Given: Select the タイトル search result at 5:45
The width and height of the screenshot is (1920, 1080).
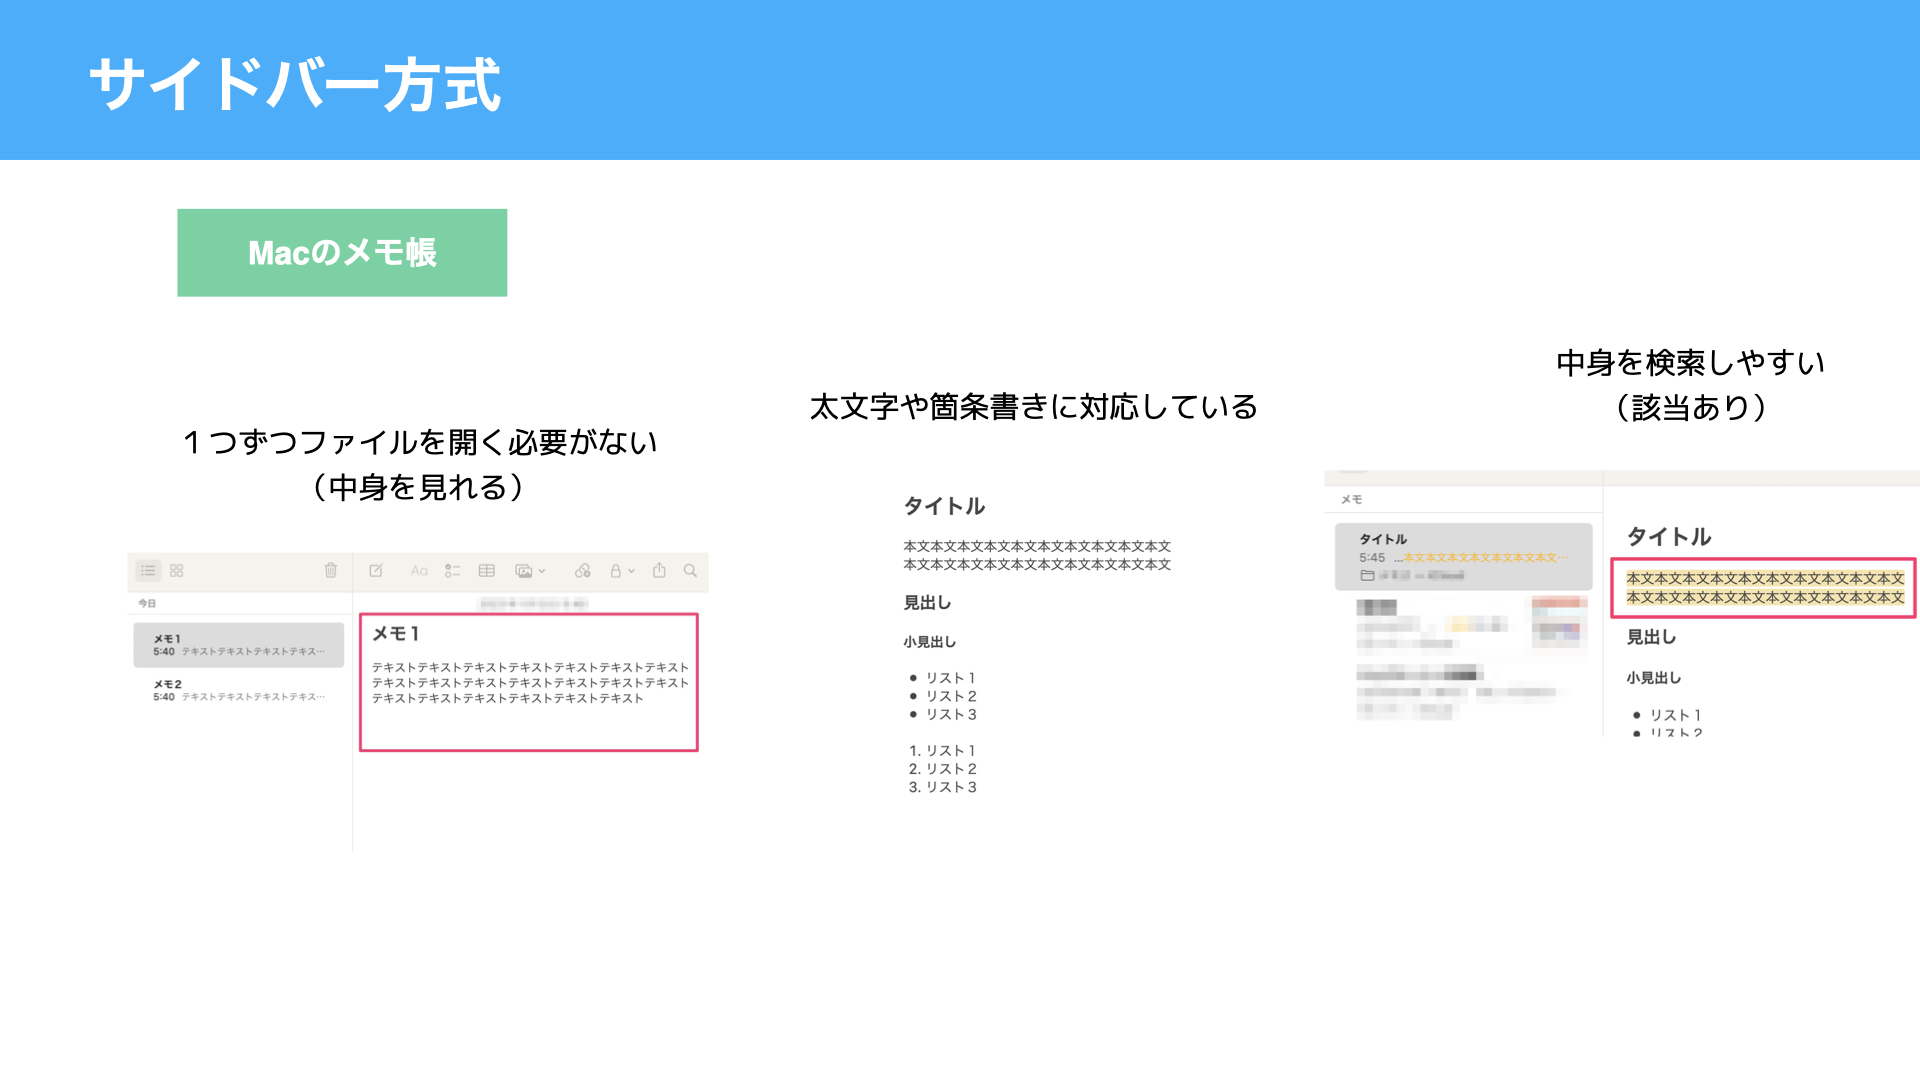Looking at the screenshot, I should [1464, 557].
